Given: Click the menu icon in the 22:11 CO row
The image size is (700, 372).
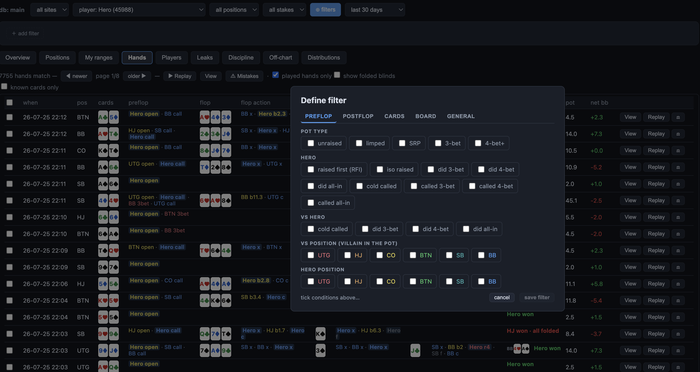Looking at the screenshot, I should click(x=678, y=150).
